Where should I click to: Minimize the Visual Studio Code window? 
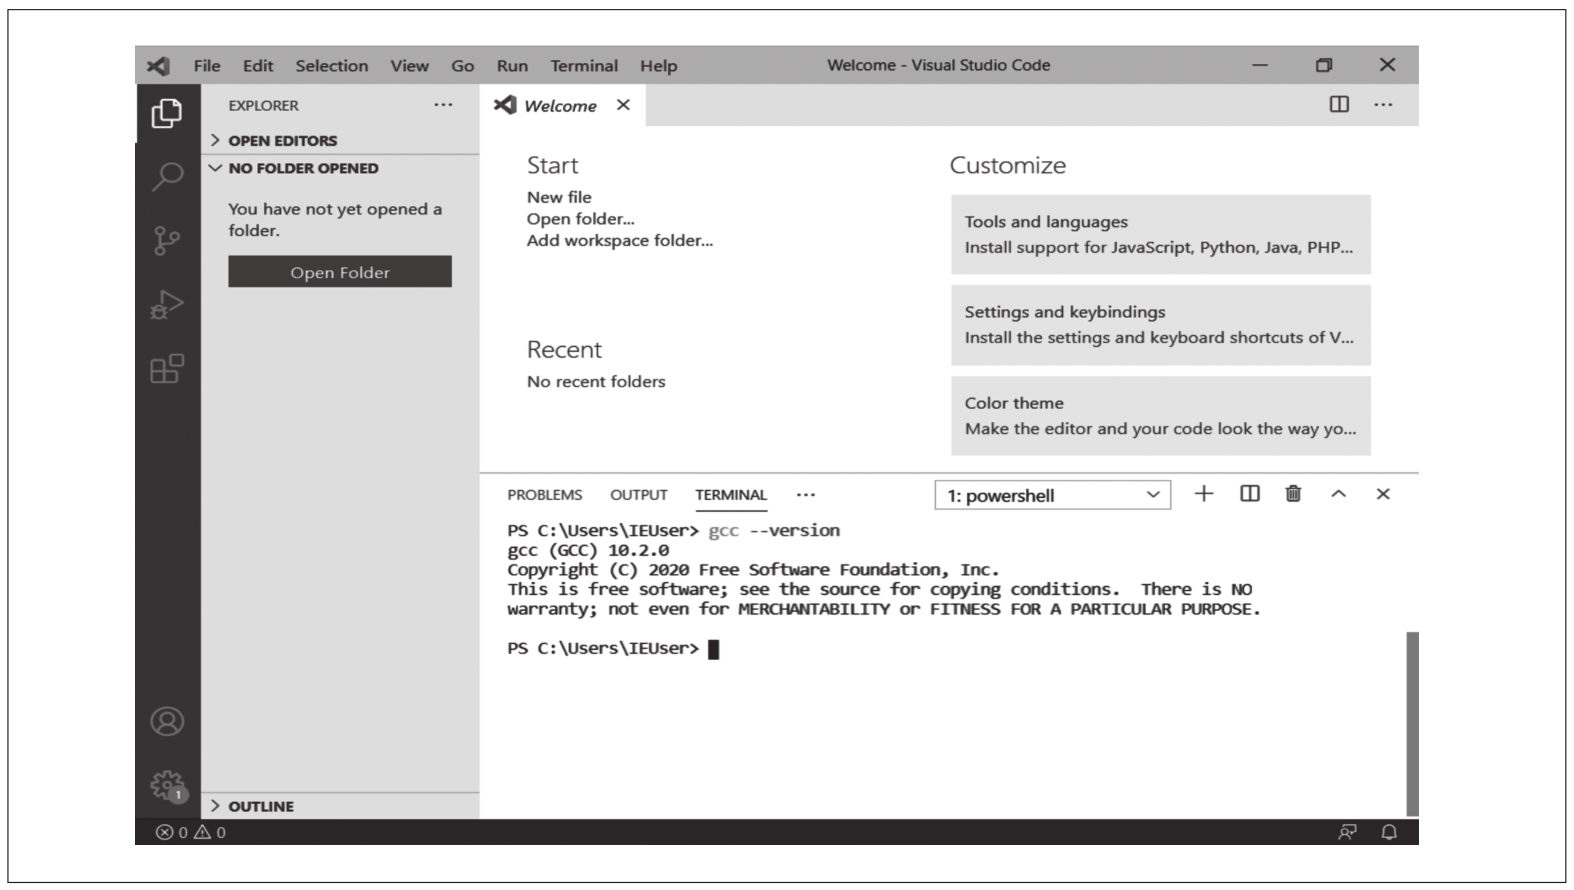(x=1260, y=65)
